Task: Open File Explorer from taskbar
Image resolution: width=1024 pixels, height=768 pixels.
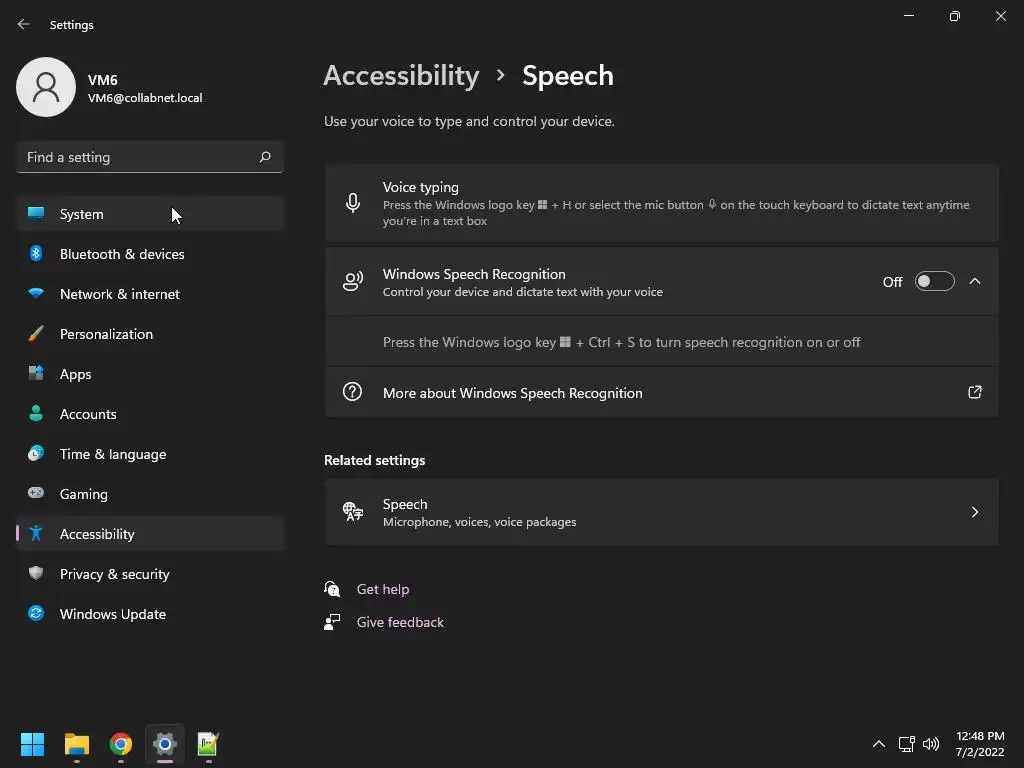Action: [76, 744]
